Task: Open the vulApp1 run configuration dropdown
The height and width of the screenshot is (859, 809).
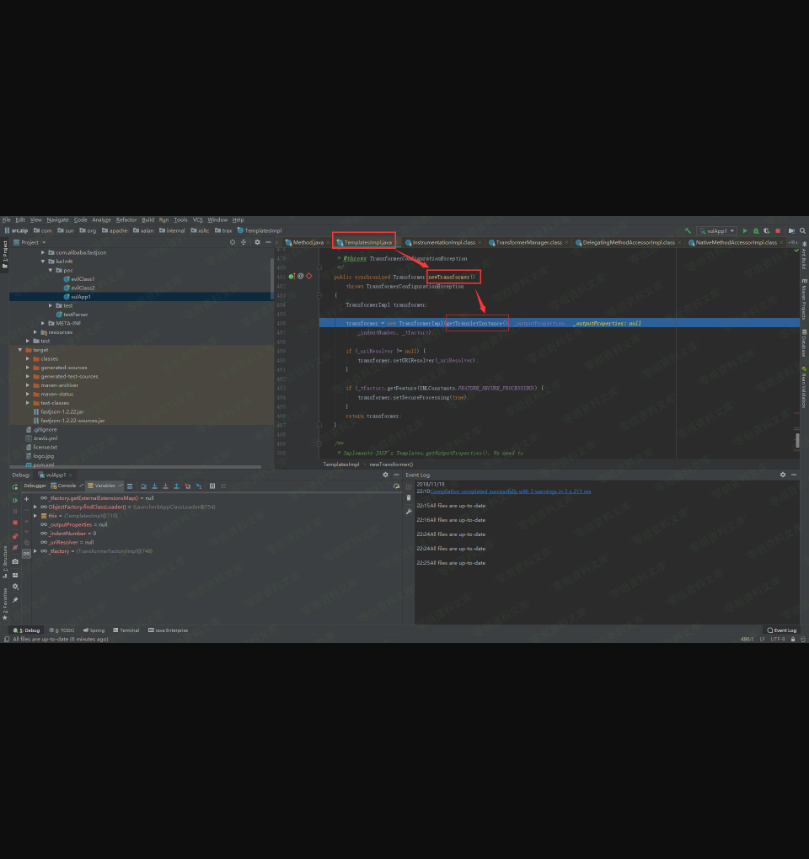Action: click(717, 230)
